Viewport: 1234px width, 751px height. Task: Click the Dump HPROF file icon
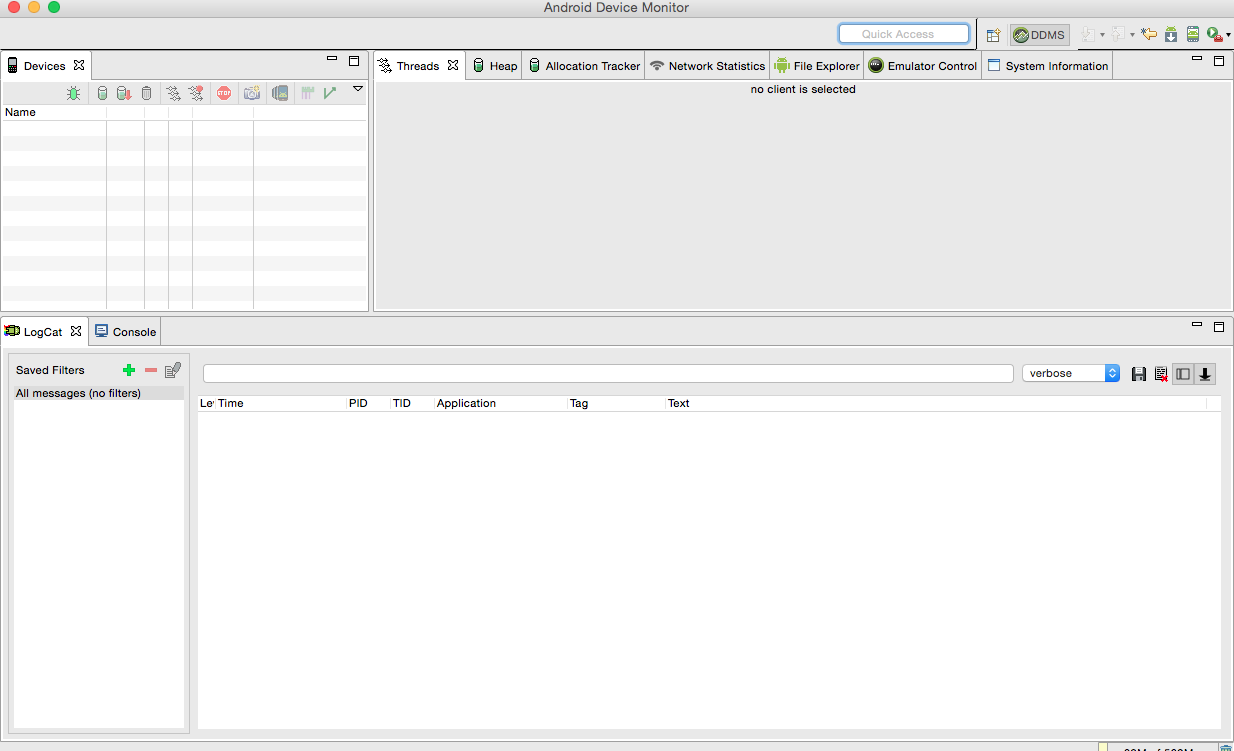pyautogui.click(x=124, y=93)
